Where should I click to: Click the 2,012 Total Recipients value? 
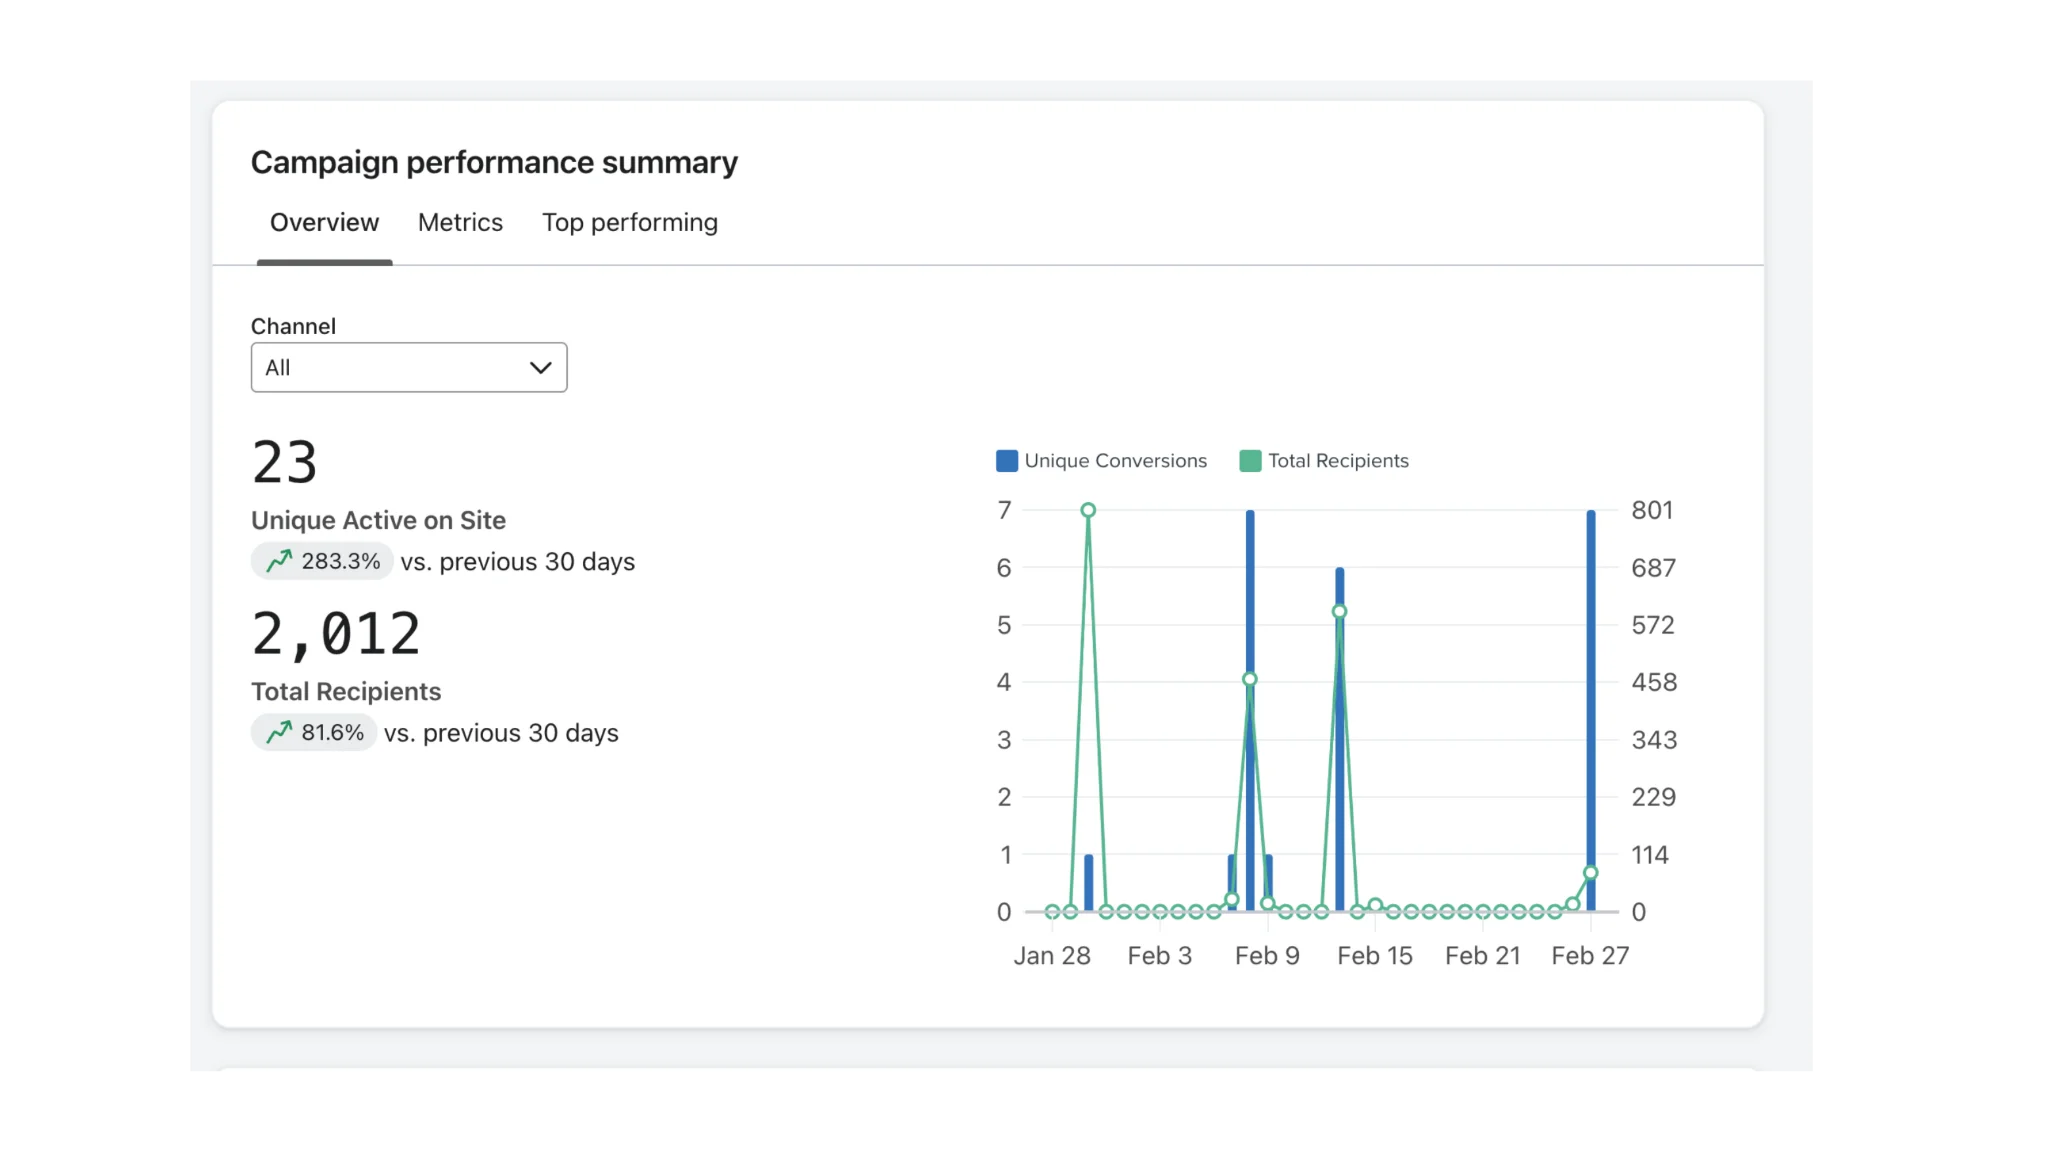click(336, 634)
